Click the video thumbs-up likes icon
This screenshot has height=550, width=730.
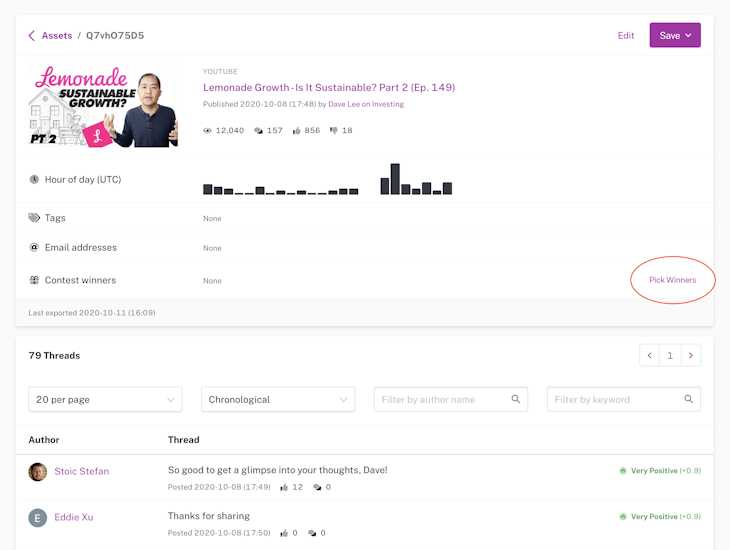coord(296,131)
